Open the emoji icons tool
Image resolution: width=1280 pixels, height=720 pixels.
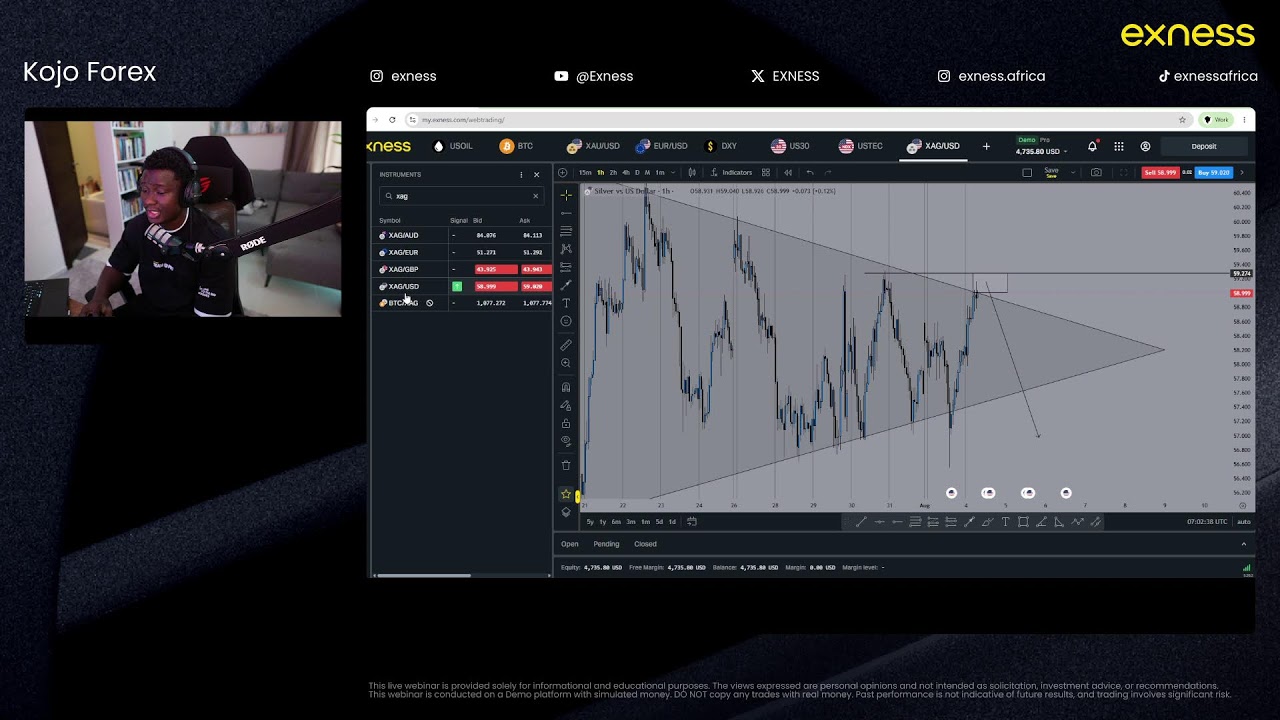[x=566, y=321]
